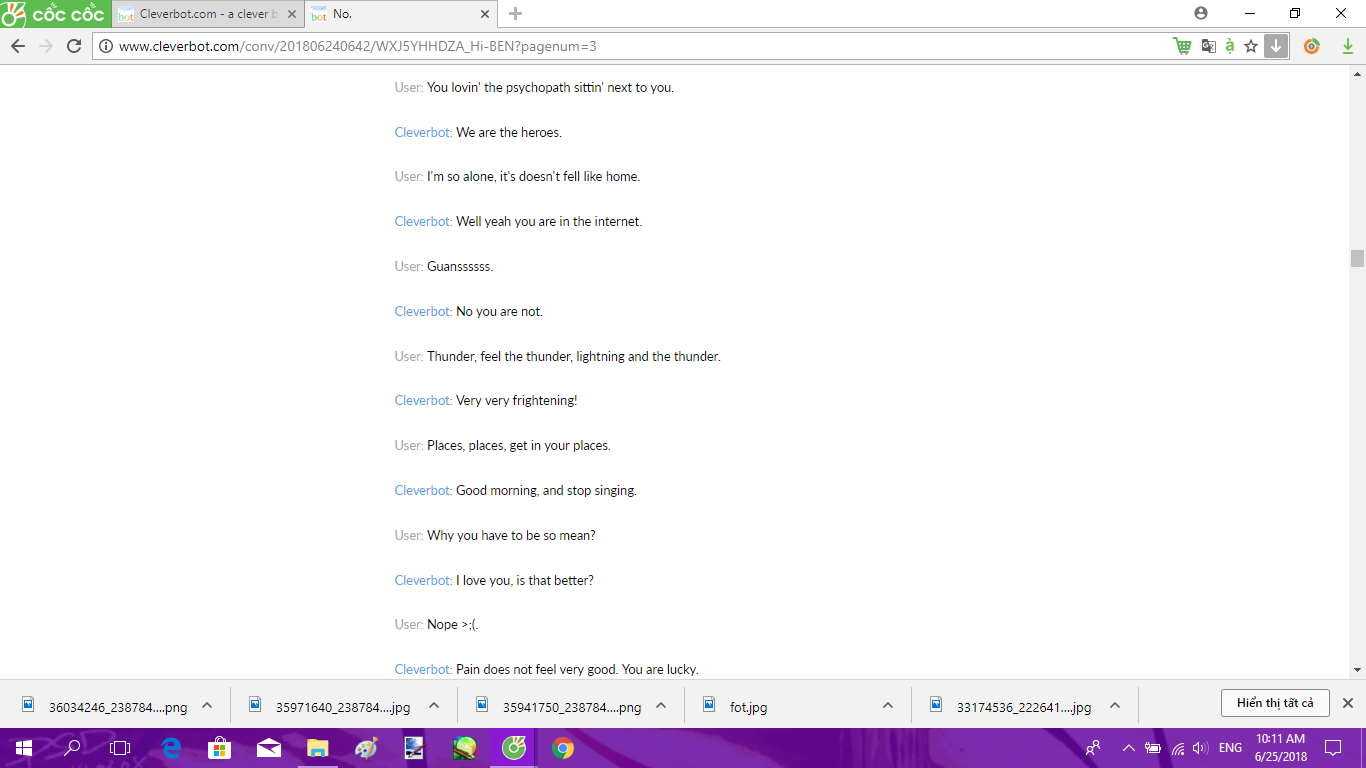
Task: Reload the Cleverbot page
Action: click(73, 46)
